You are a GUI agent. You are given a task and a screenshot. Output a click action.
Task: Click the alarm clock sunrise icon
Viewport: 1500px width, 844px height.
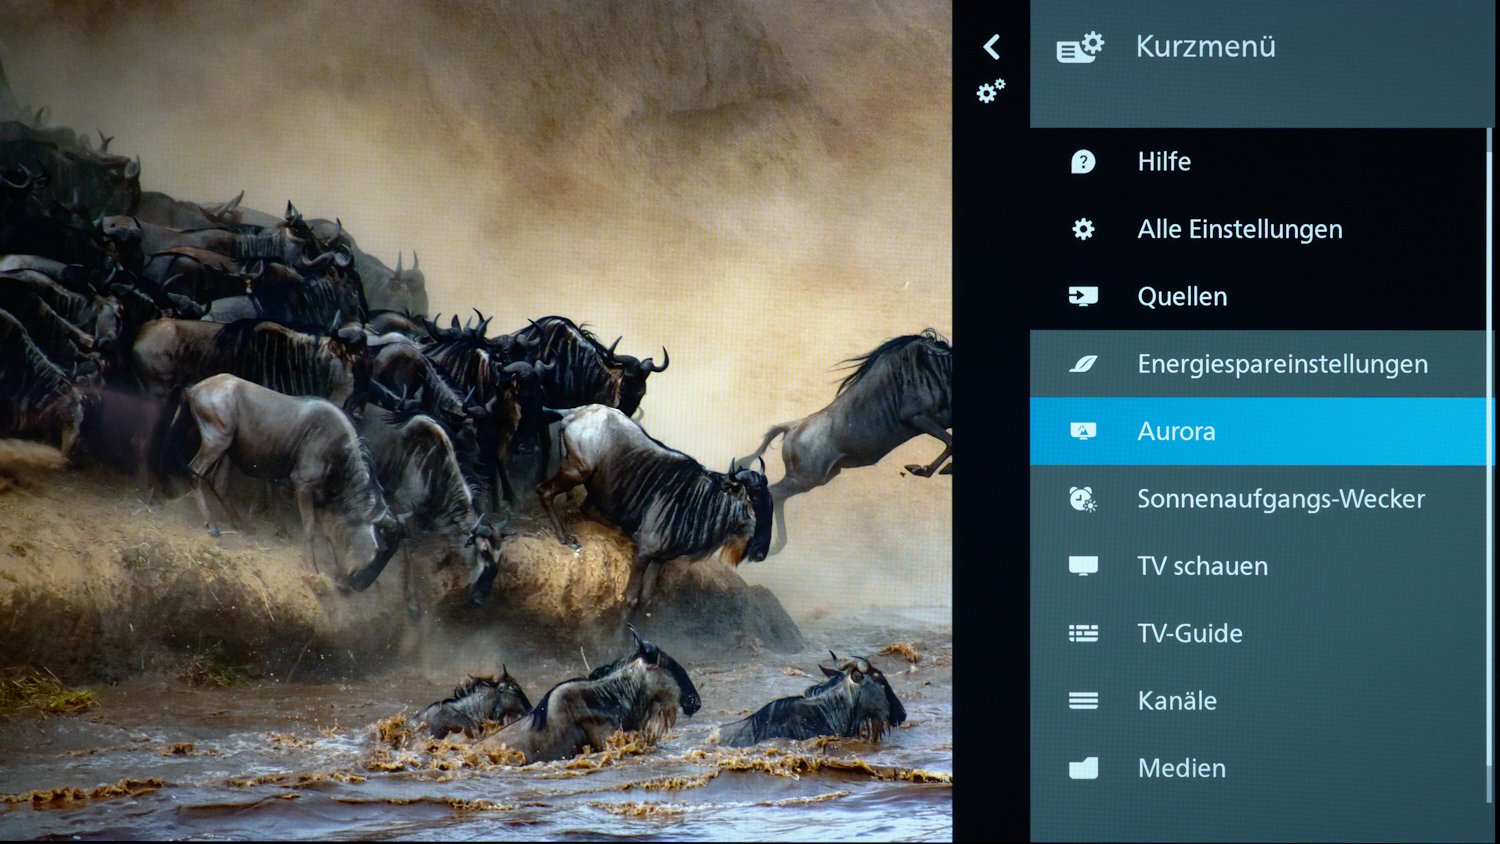[x=1083, y=499]
